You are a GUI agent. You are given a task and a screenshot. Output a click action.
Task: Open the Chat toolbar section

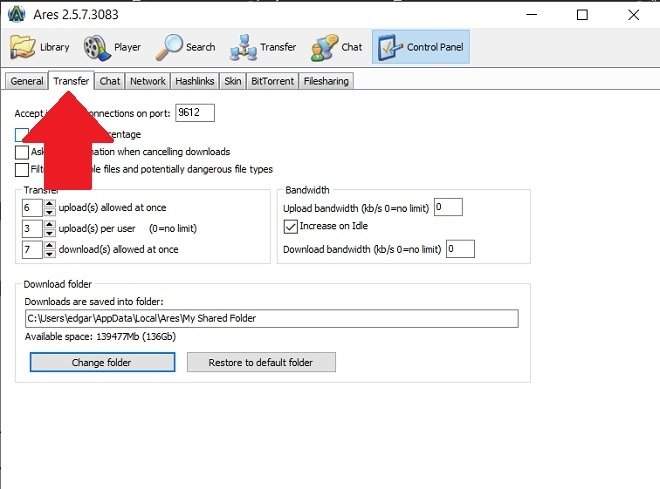[336, 47]
